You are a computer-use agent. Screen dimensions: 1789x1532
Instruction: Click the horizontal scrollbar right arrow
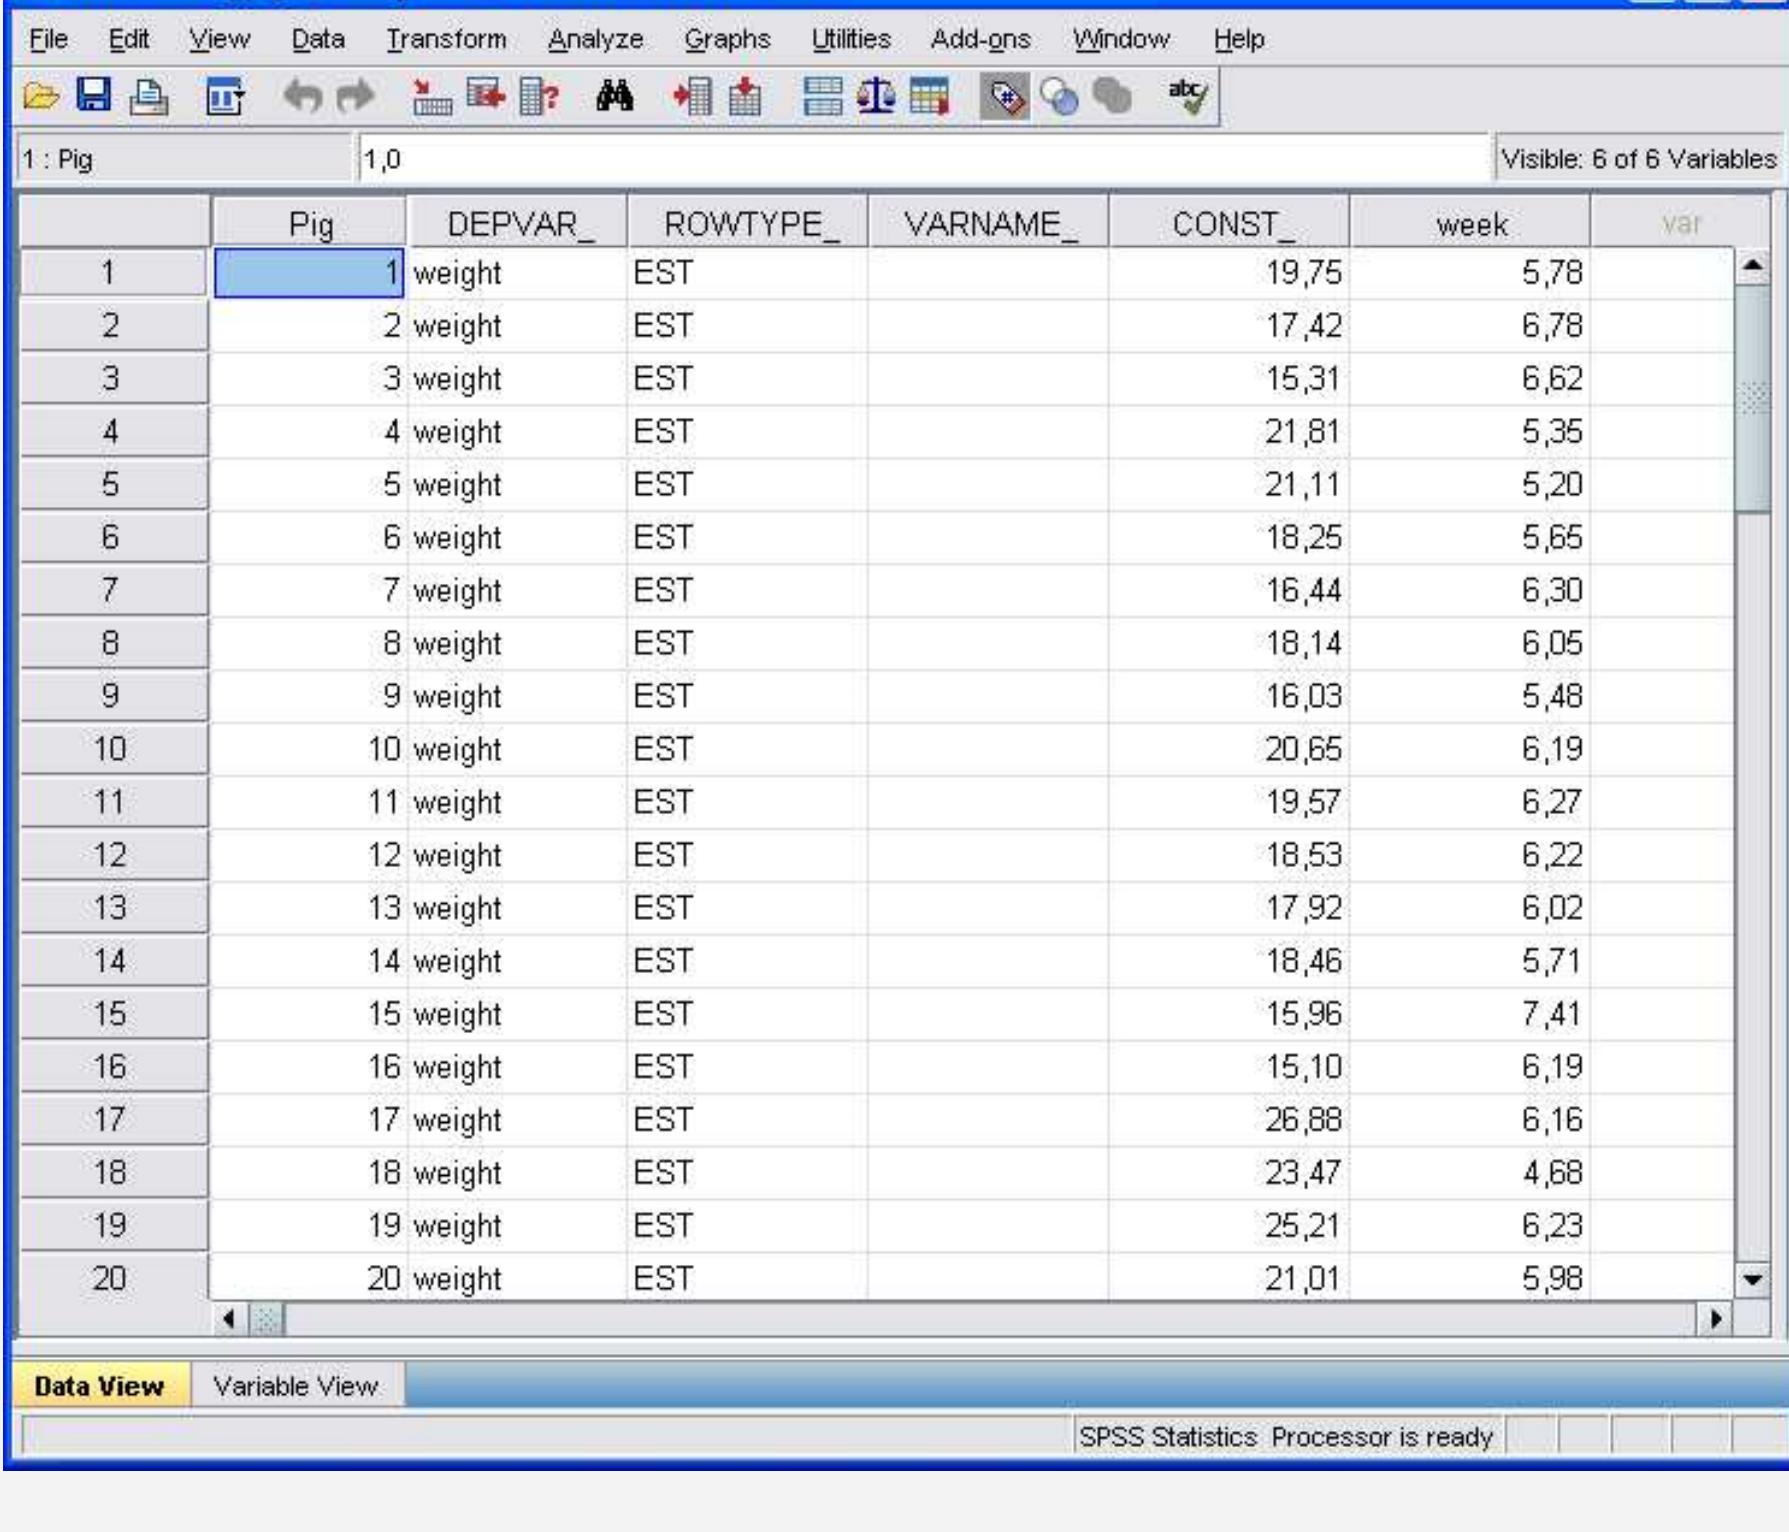point(1716,1319)
